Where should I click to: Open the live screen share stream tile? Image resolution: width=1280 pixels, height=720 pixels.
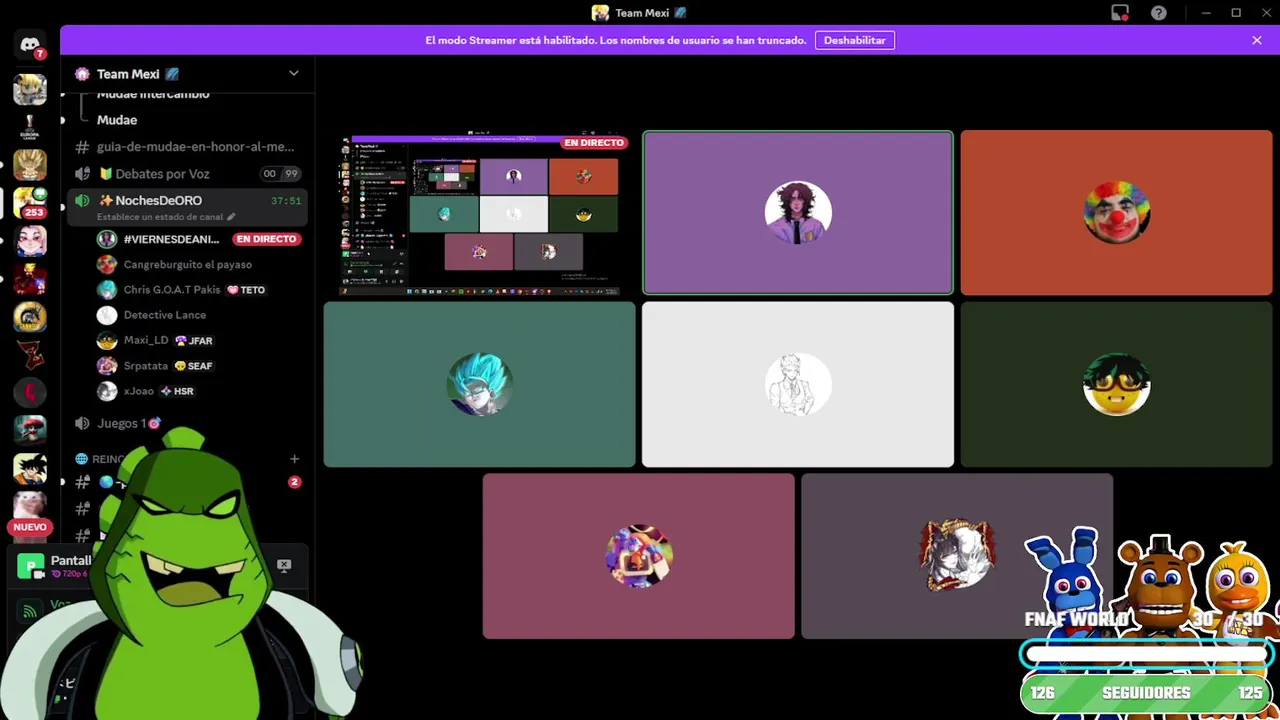479,213
